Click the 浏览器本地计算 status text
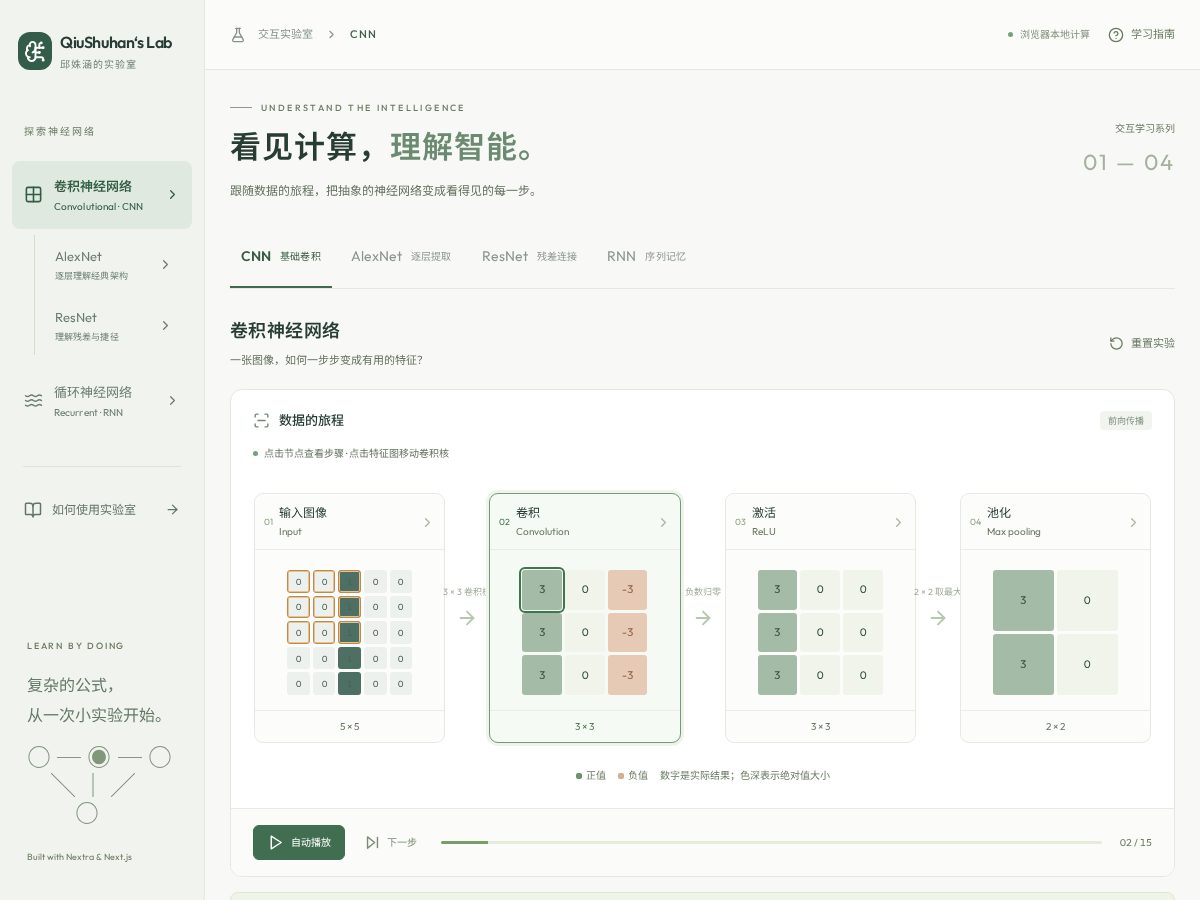Image resolution: width=1200 pixels, height=900 pixels. [1055, 35]
